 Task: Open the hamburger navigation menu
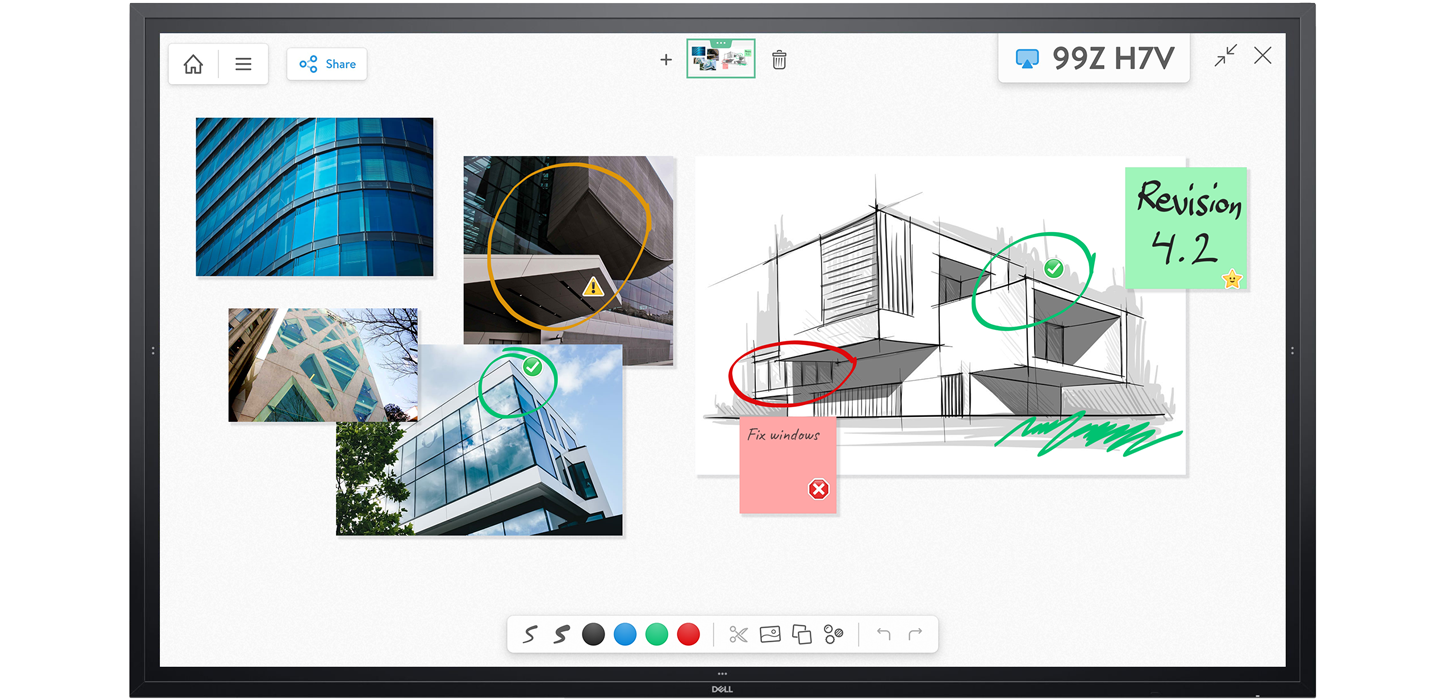pos(243,63)
